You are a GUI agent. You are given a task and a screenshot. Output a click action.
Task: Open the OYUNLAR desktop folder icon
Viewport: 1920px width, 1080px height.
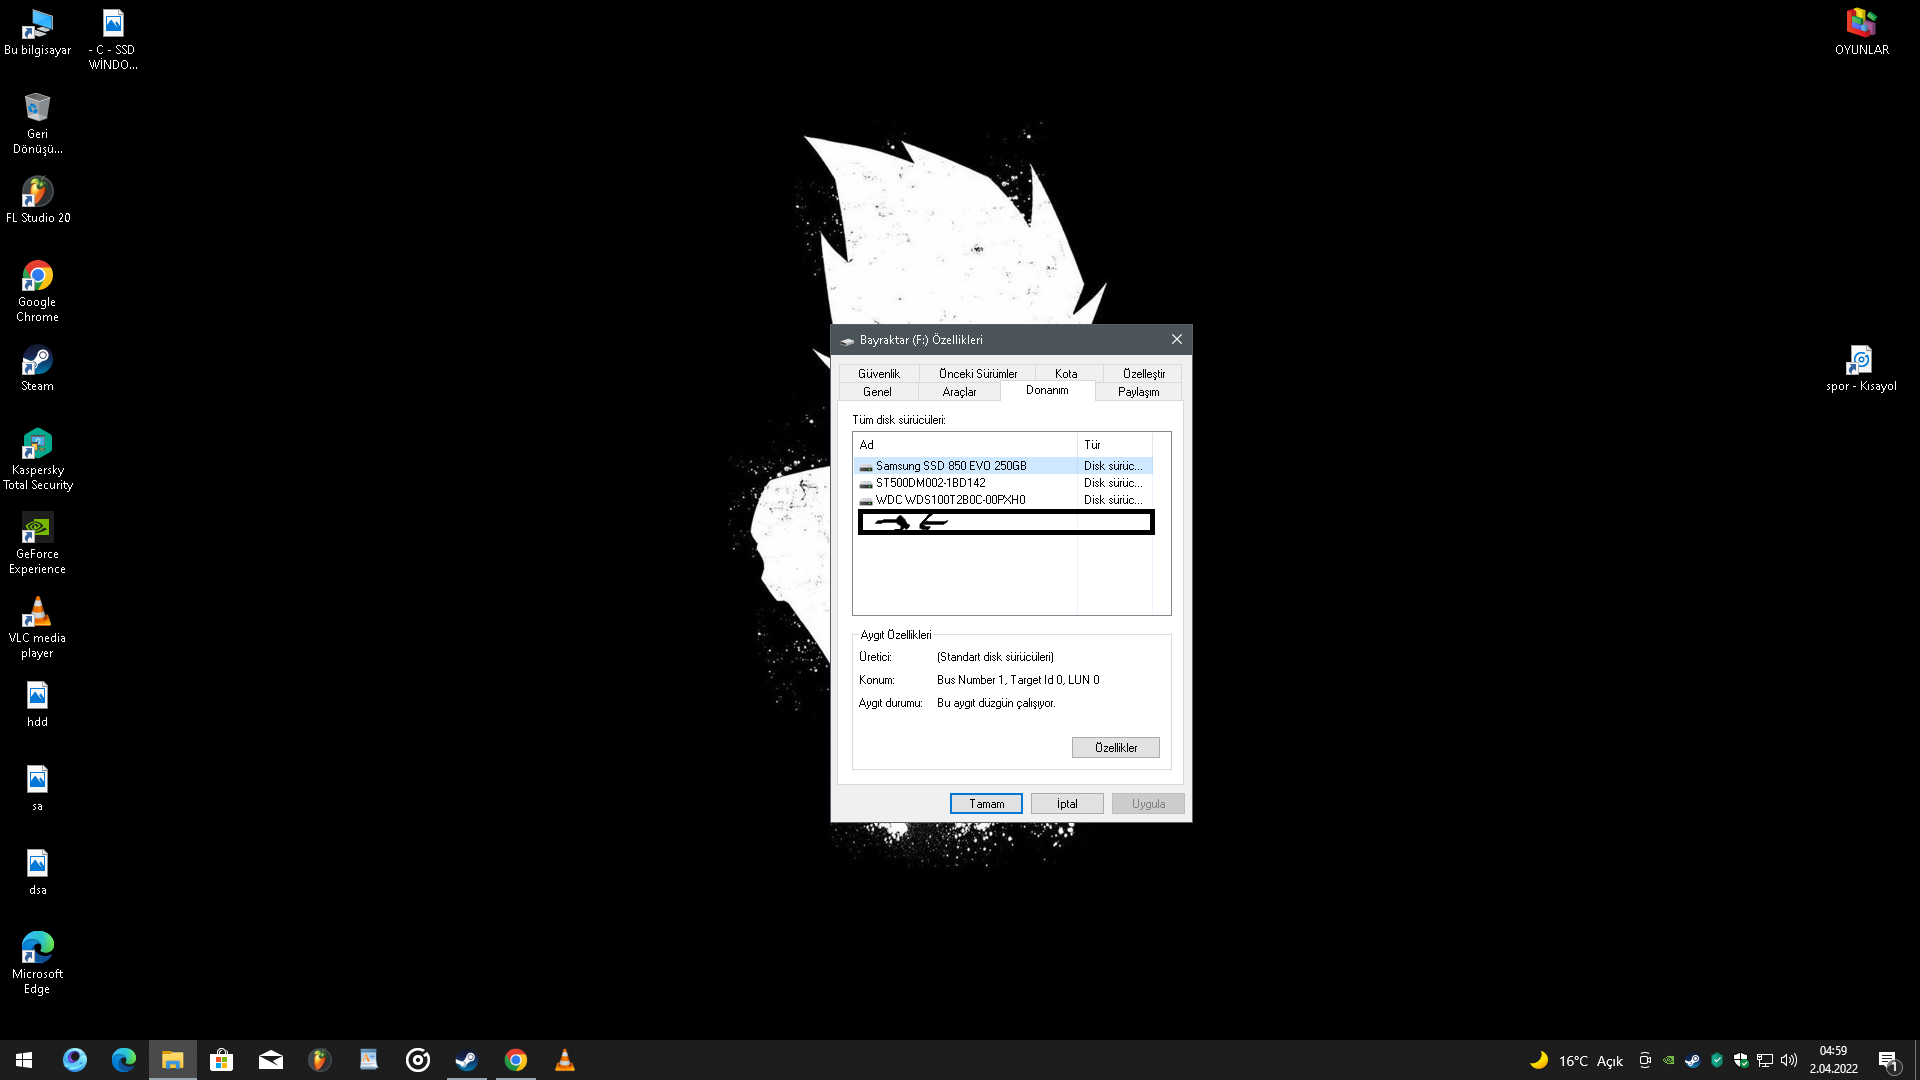click(x=1861, y=24)
